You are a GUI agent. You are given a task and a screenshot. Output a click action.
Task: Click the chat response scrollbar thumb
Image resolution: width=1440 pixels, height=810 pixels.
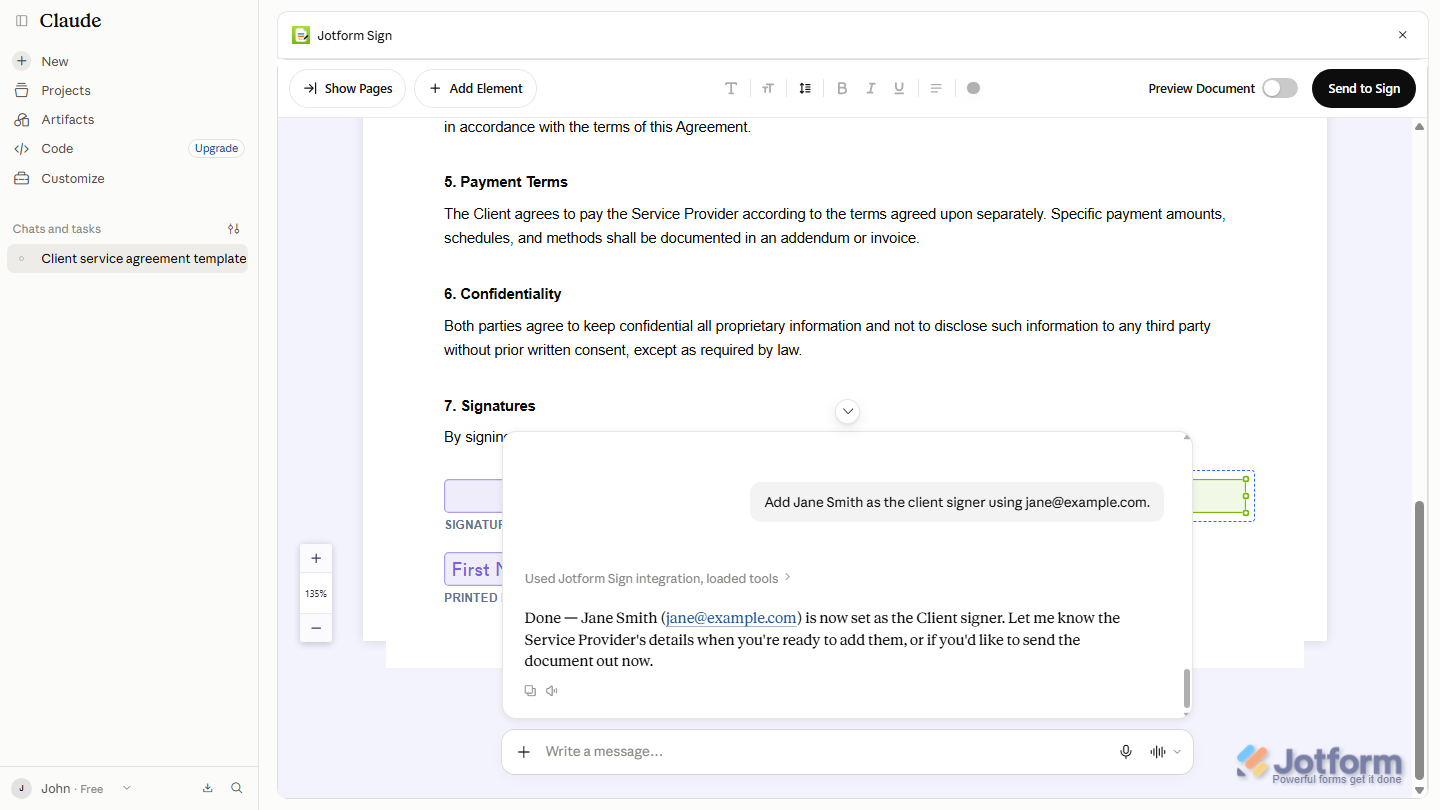[1187, 689]
